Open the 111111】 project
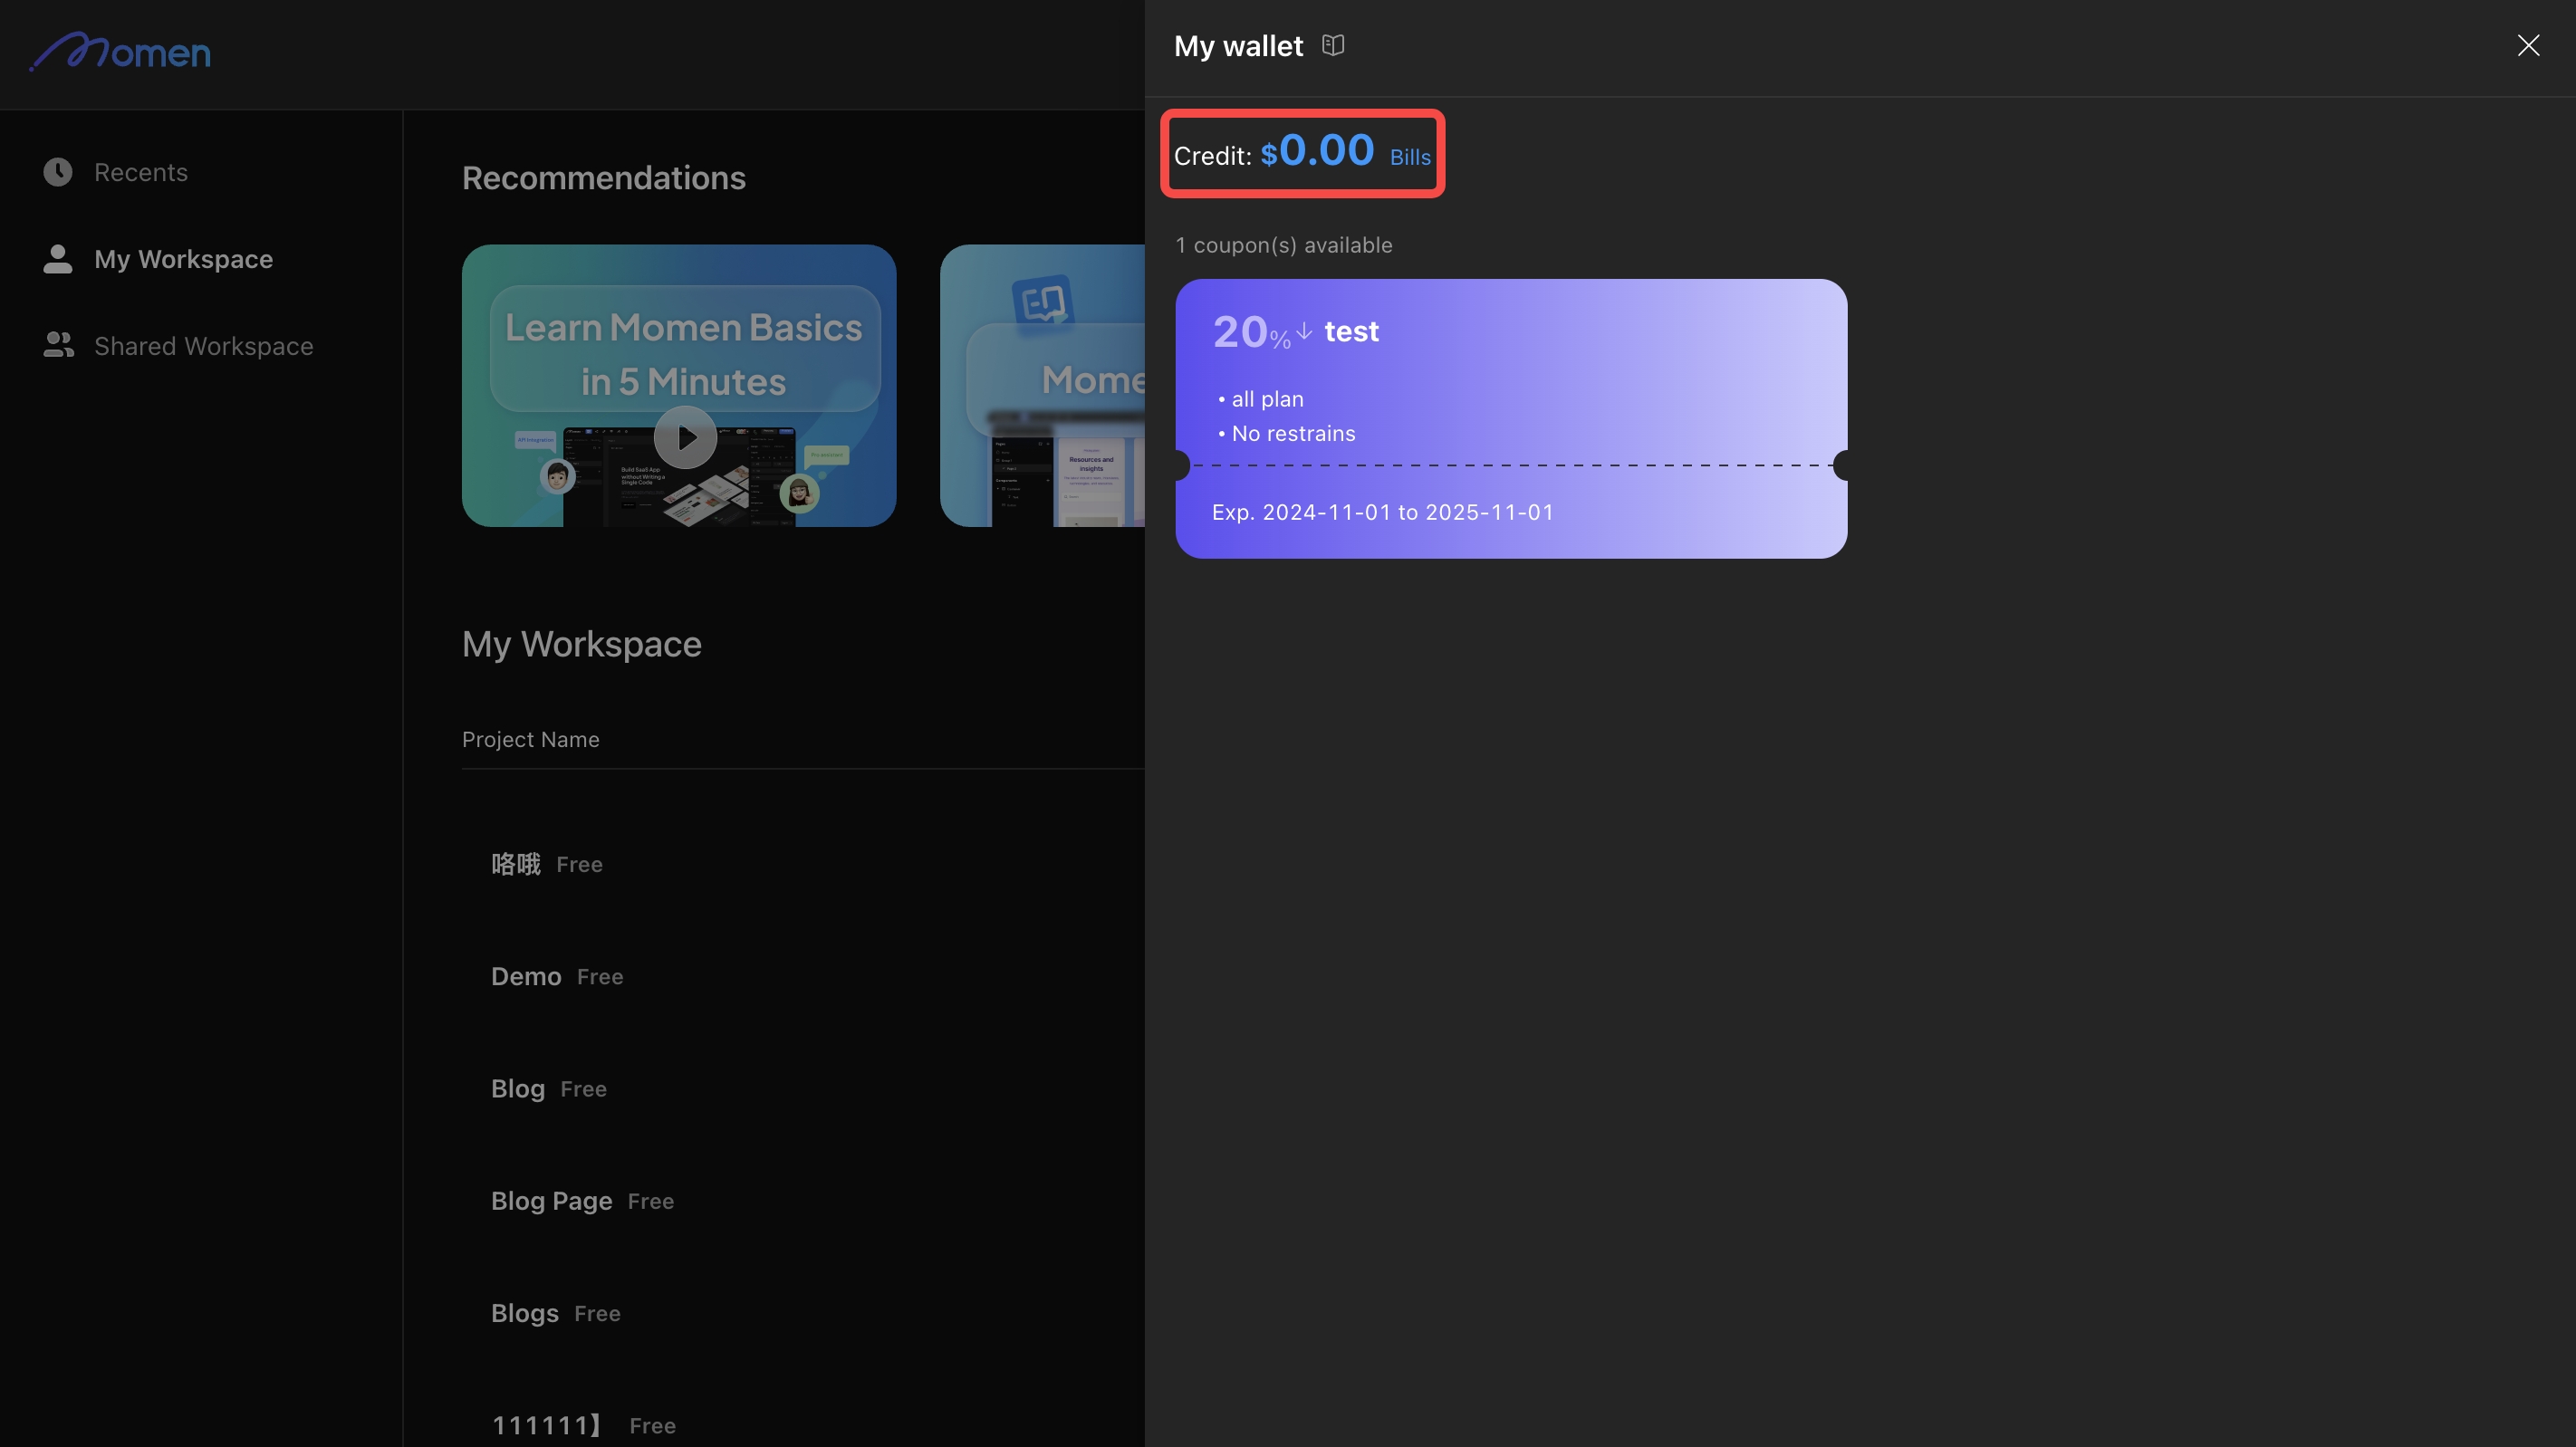2576x1447 pixels. click(x=547, y=1425)
